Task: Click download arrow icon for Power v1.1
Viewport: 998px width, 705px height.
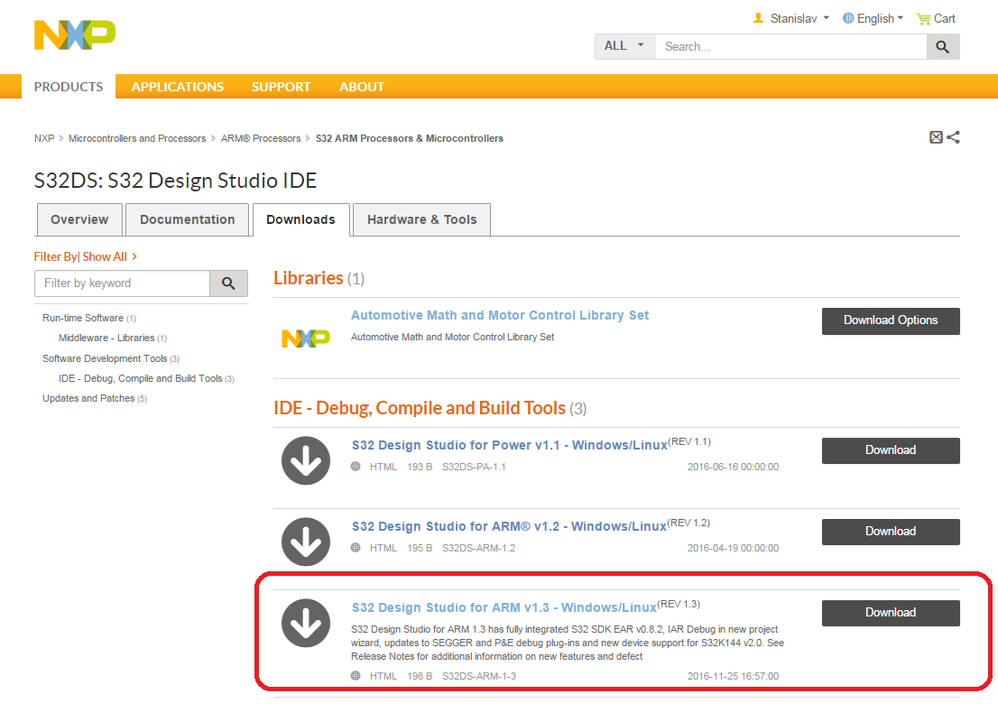Action: tap(306, 461)
